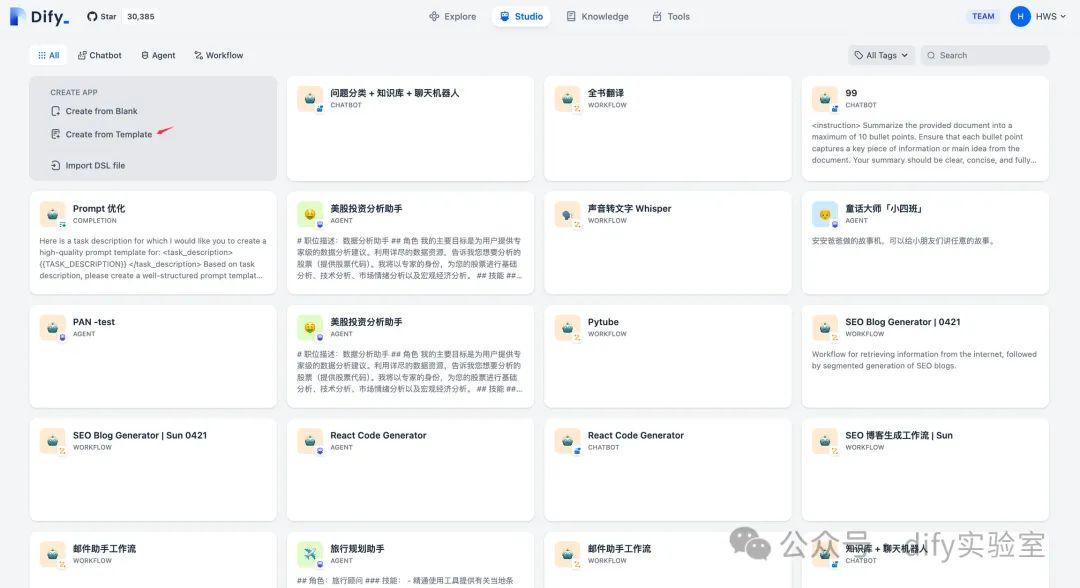
Task: Open the 声音转文字 Whisper app icon
Action: [567, 214]
